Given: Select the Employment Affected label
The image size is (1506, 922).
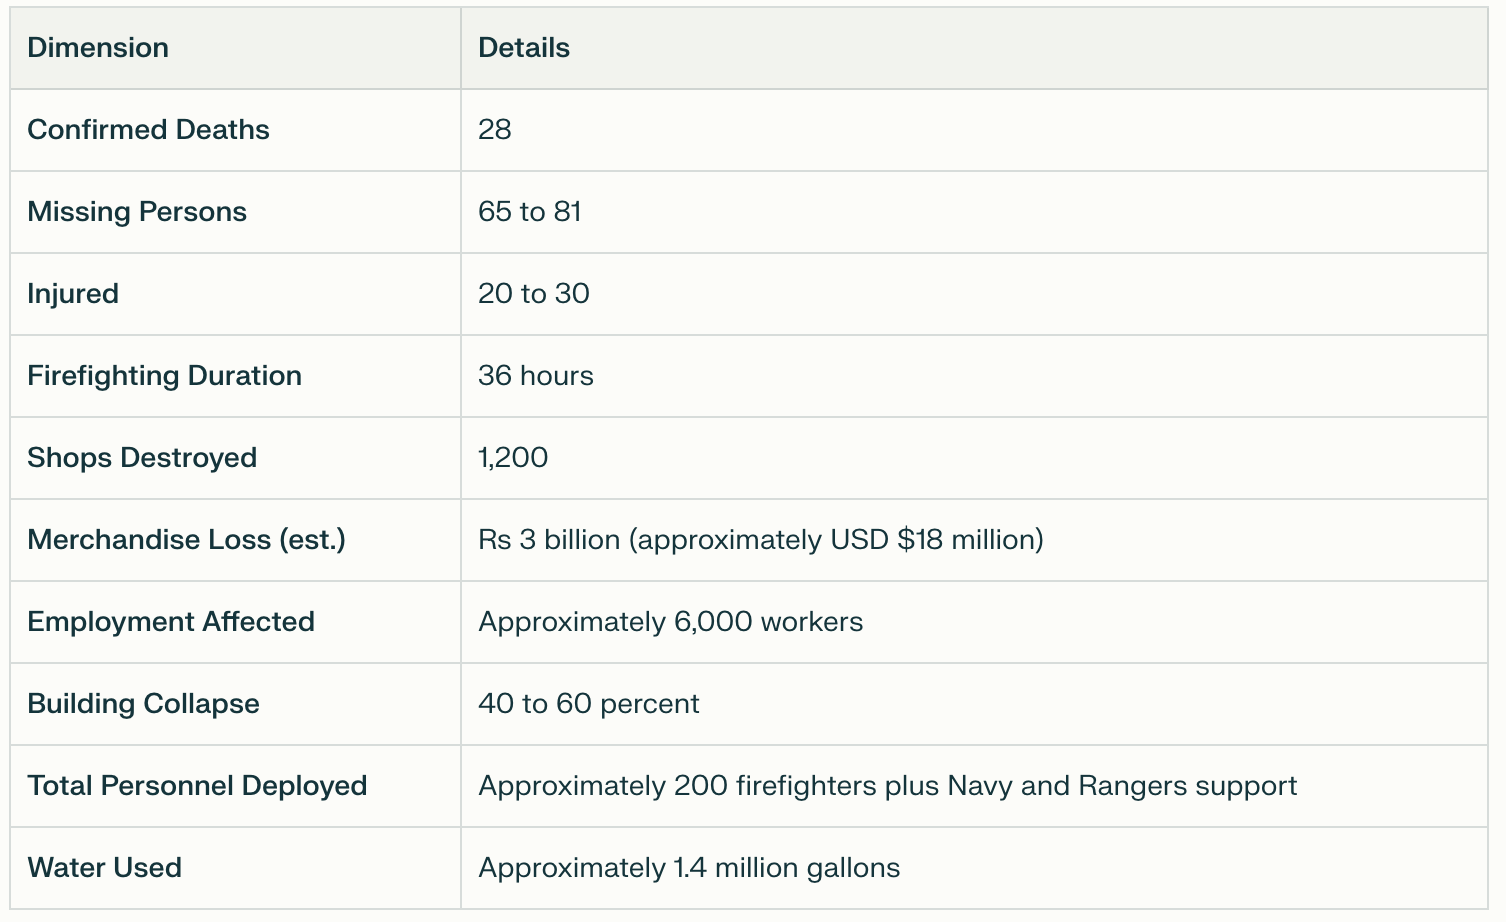Looking at the screenshot, I should (171, 622).
